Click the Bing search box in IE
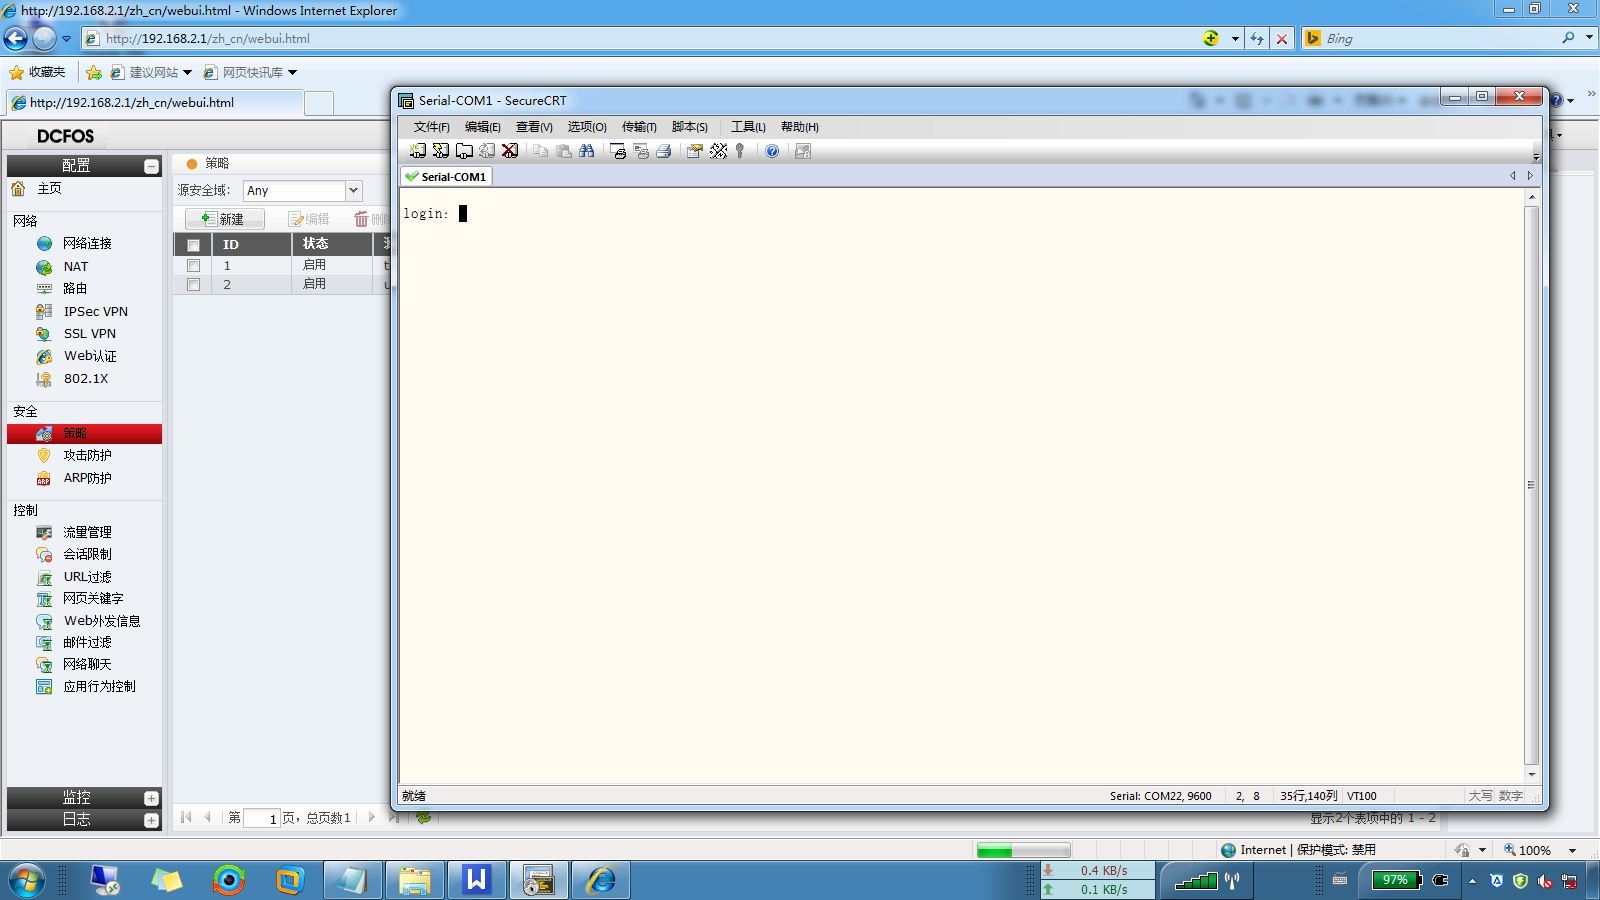Screen dimensions: 1600x900 (1440, 39)
